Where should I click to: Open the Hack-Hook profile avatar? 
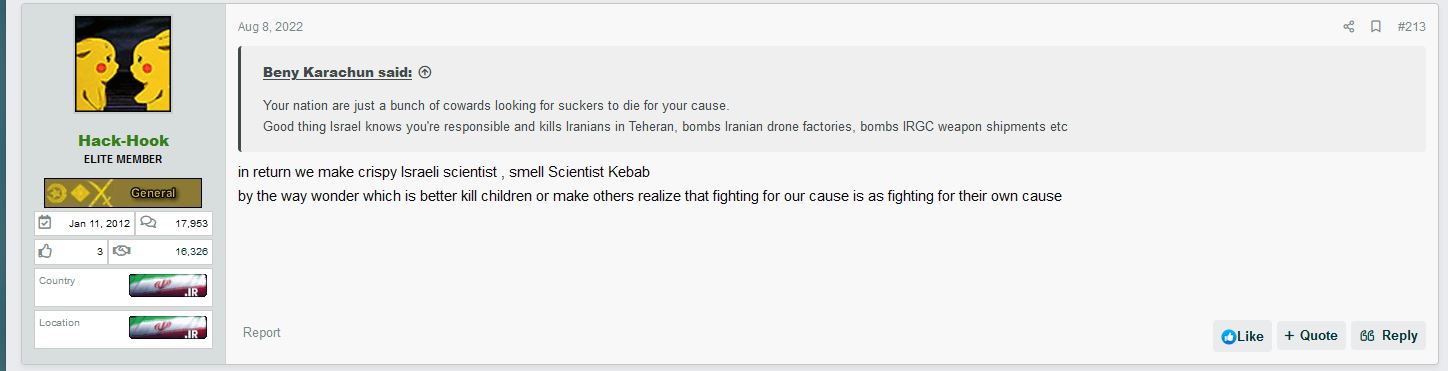point(123,64)
